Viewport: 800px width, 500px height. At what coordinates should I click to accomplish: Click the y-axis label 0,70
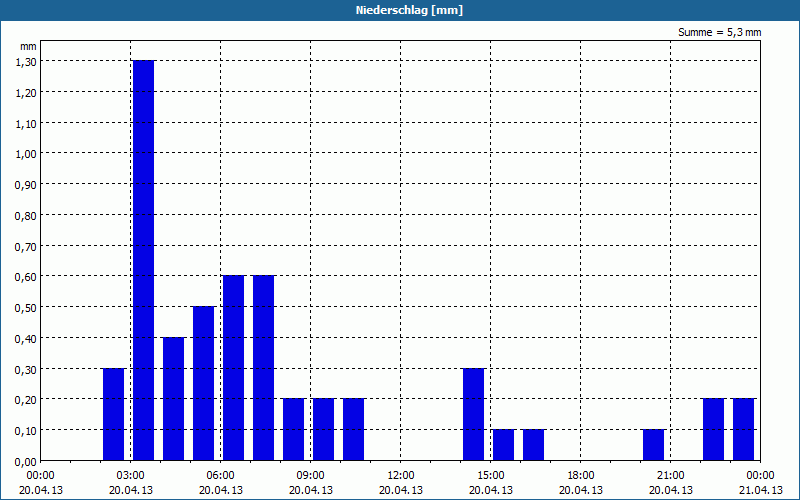[x=26, y=246]
